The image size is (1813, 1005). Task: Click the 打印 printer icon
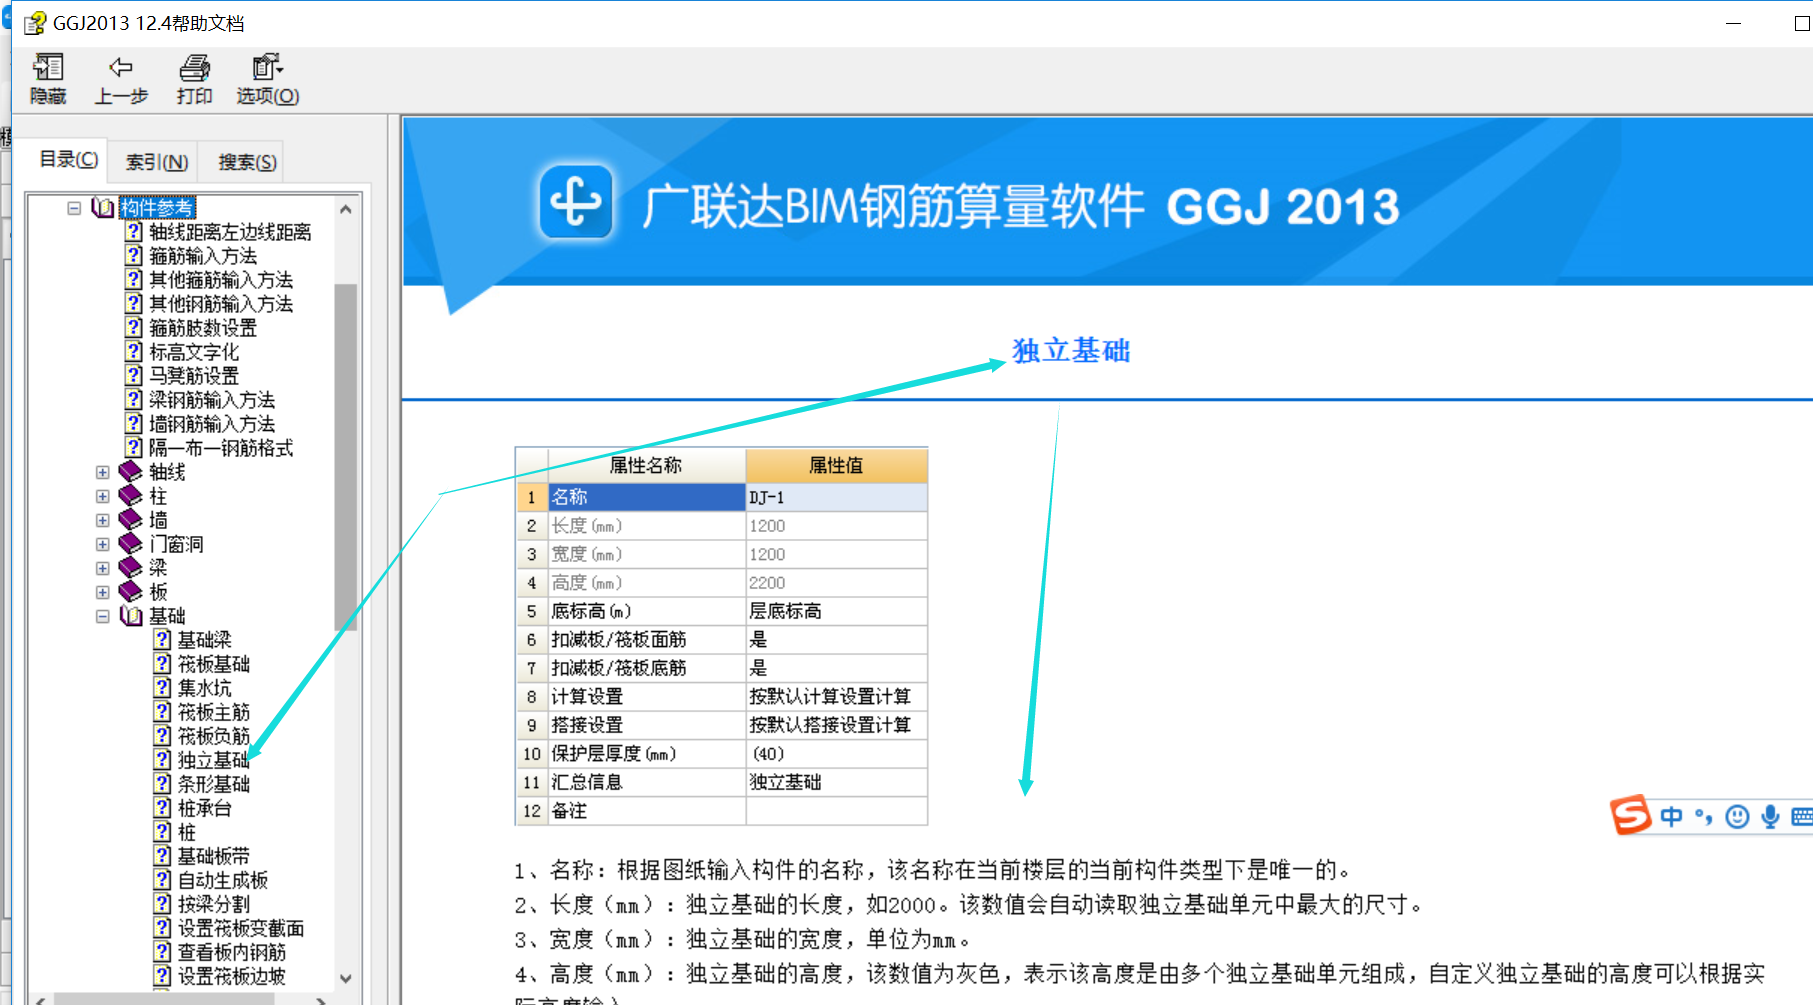(194, 68)
